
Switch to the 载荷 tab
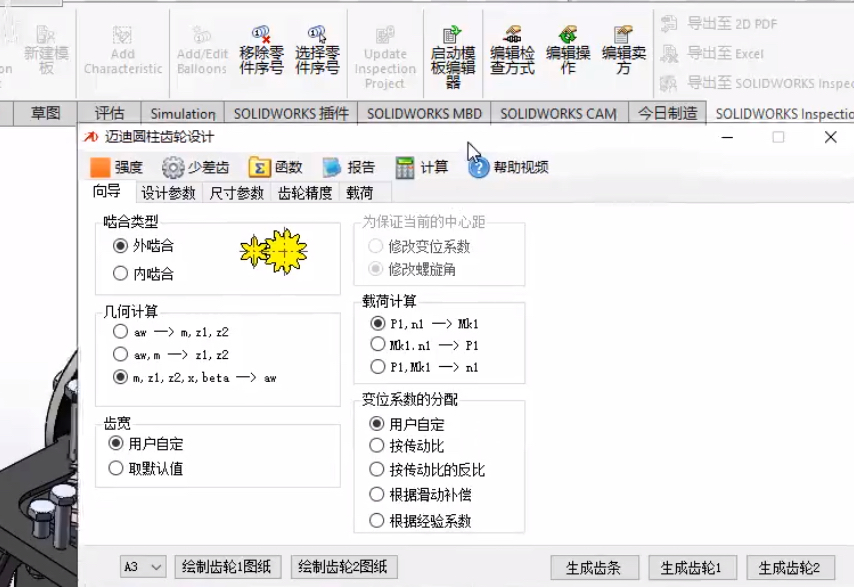[x=359, y=193]
